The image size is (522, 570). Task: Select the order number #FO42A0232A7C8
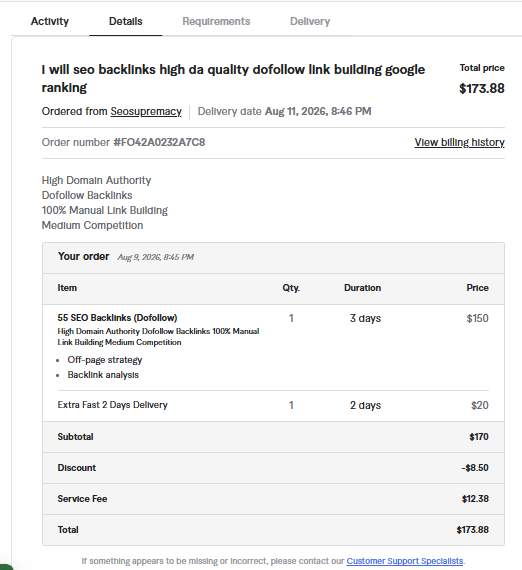[x=159, y=142]
